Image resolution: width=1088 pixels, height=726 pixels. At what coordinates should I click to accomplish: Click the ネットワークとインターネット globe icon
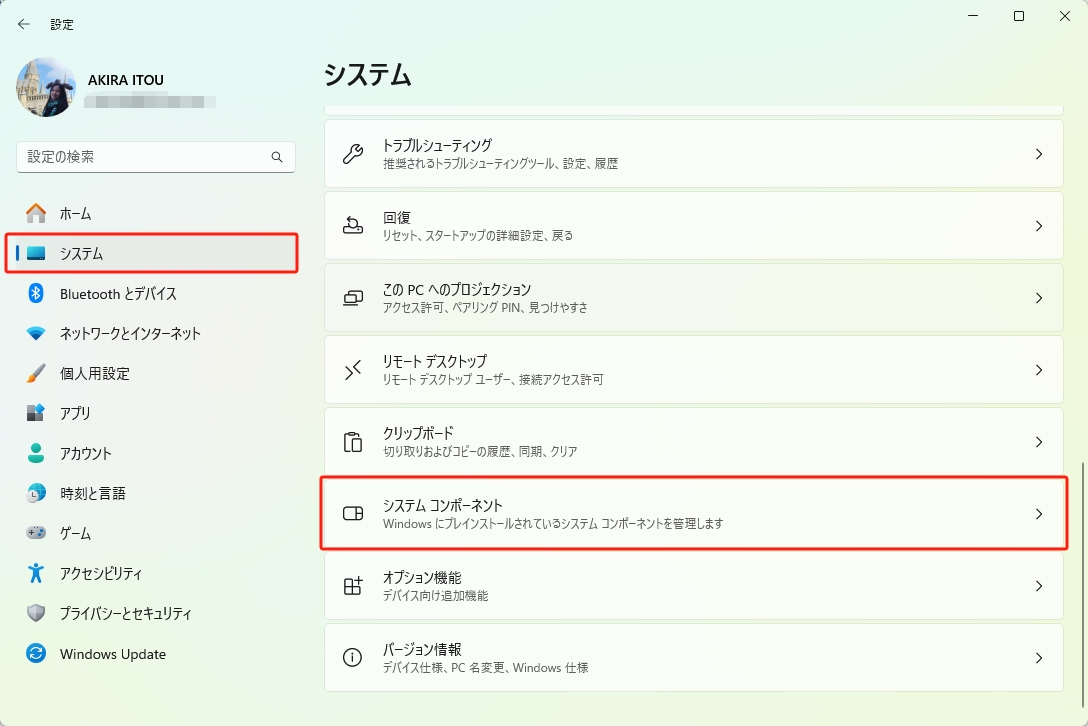(x=32, y=333)
